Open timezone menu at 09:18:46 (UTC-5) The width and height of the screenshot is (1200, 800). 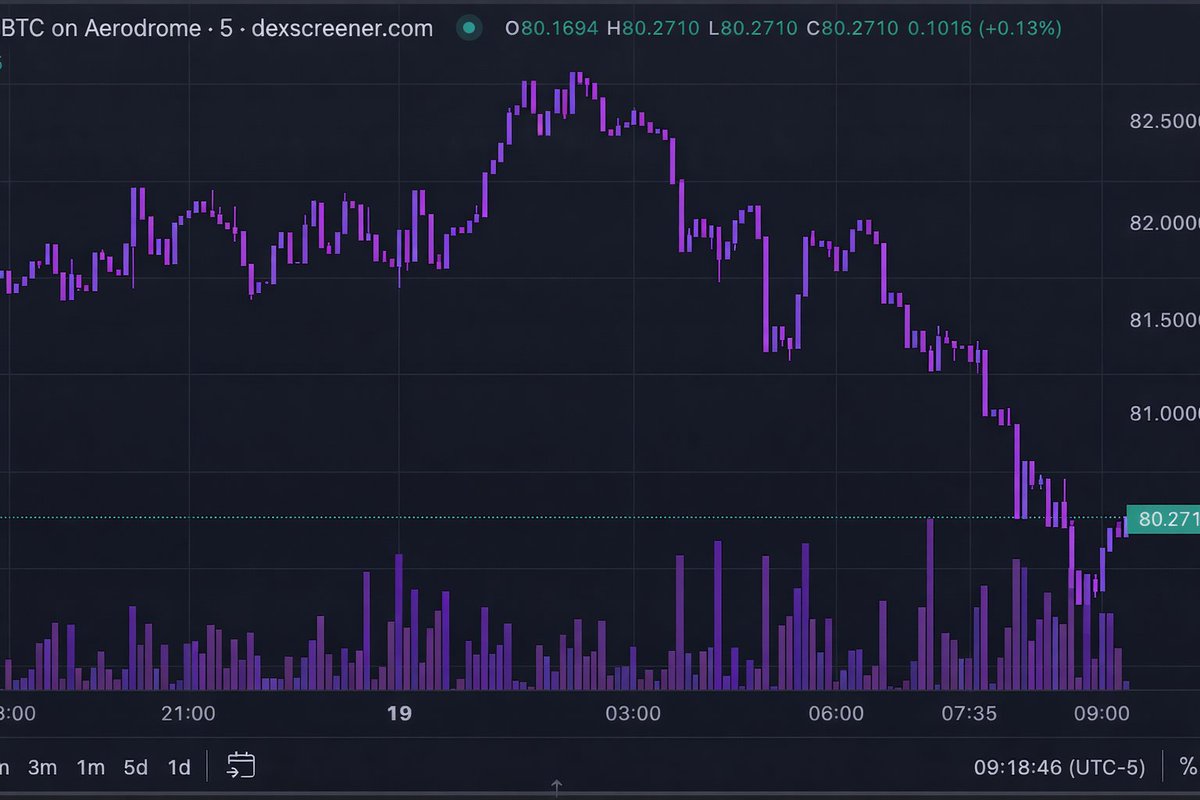click(x=1059, y=768)
